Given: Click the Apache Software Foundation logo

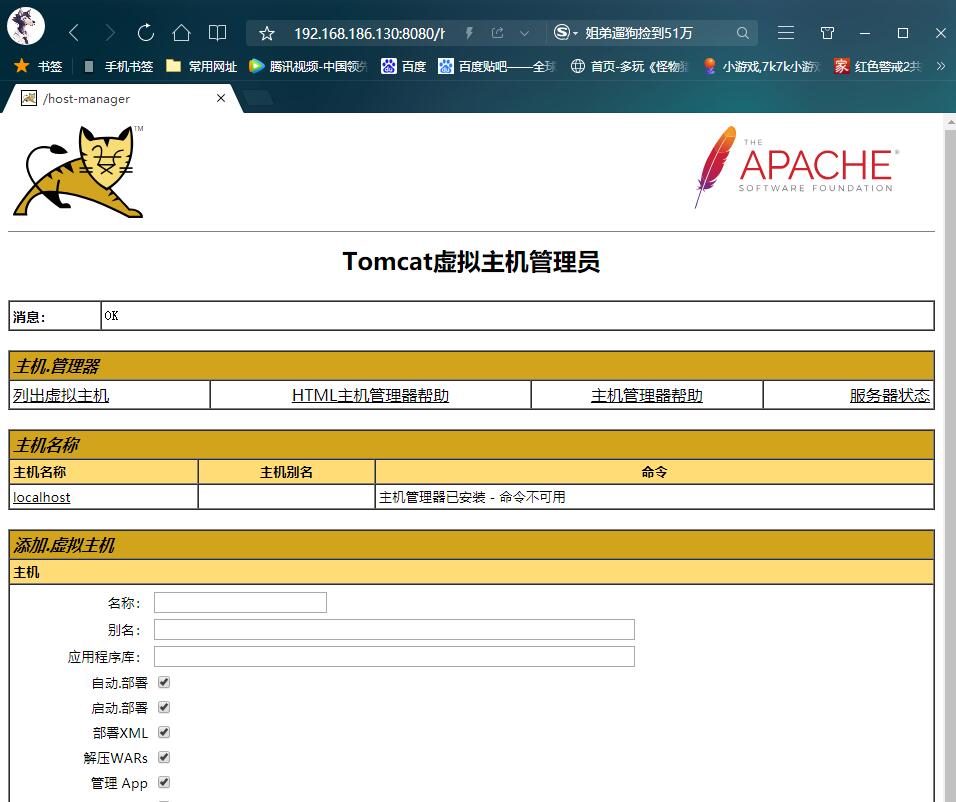Looking at the screenshot, I should 795,167.
